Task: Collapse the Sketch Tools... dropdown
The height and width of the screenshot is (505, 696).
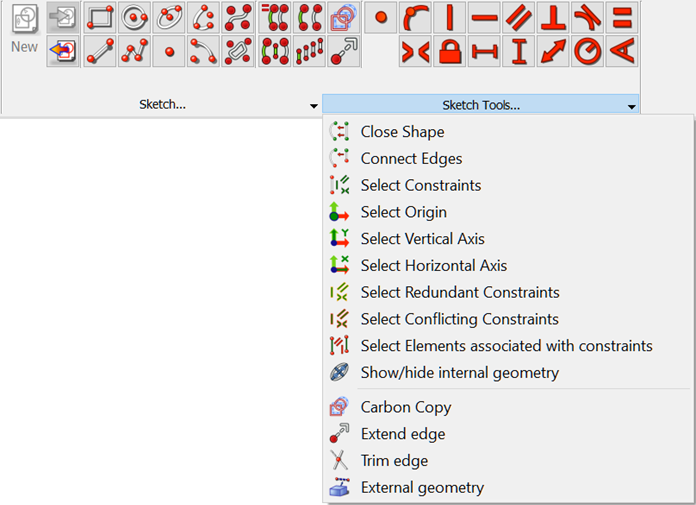Action: click(x=631, y=107)
